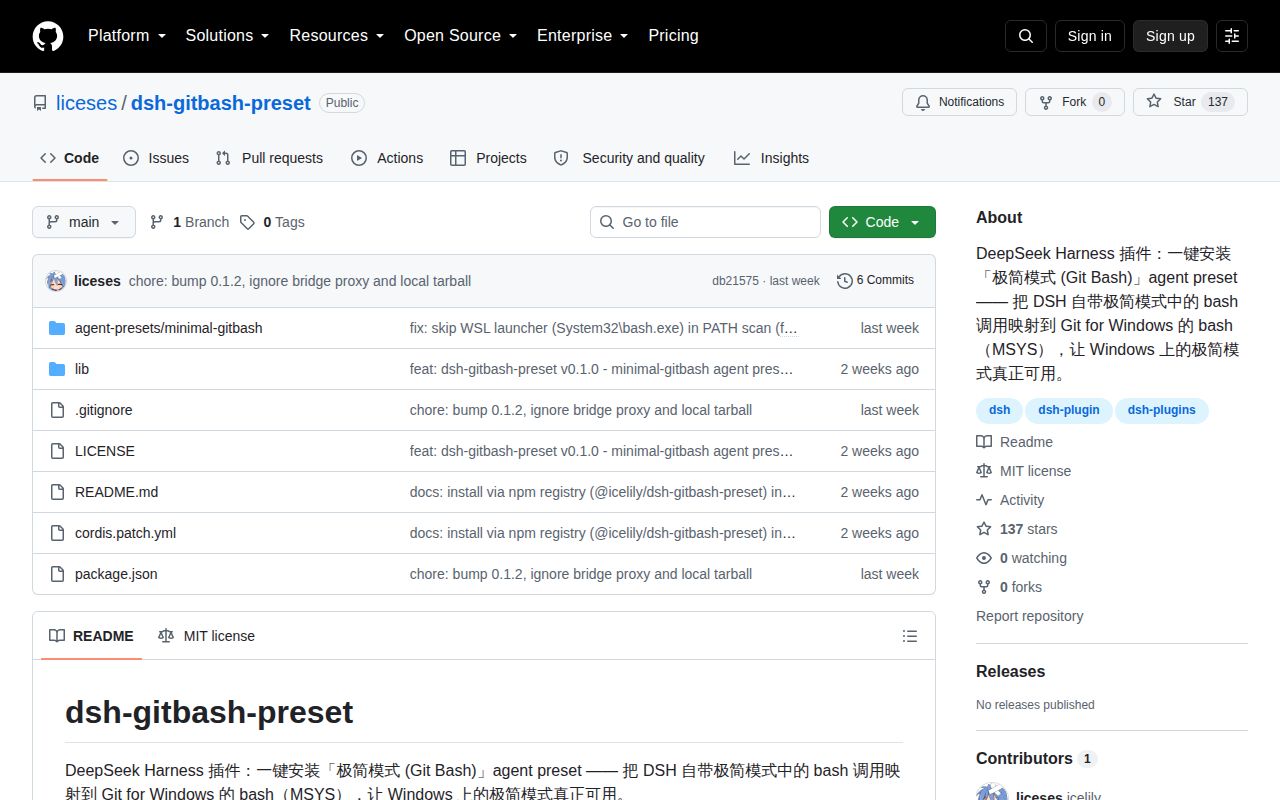This screenshot has width=1280, height=800.
Task: Open the Activity link
Action: click(1010, 500)
